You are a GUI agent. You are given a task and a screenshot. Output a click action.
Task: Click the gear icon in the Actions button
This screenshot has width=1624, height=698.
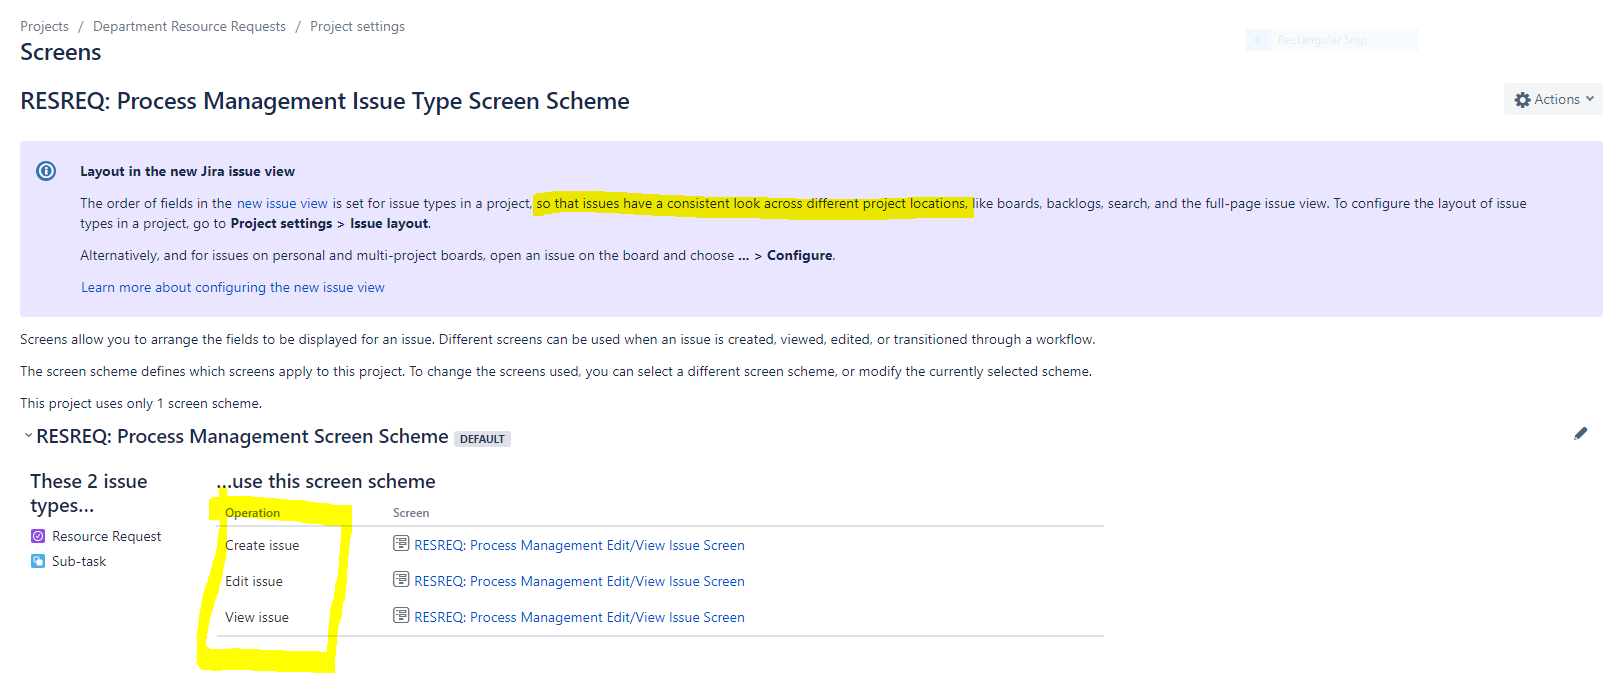point(1523,100)
